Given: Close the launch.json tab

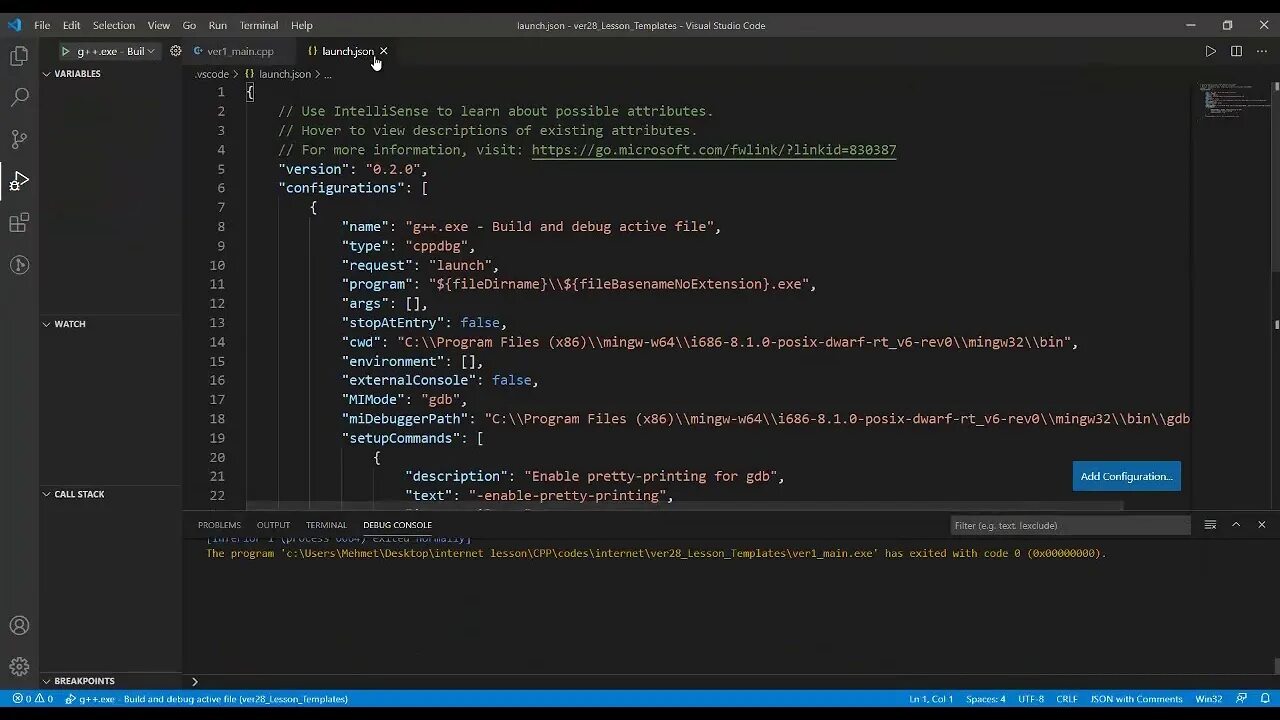Looking at the screenshot, I should point(383,51).
